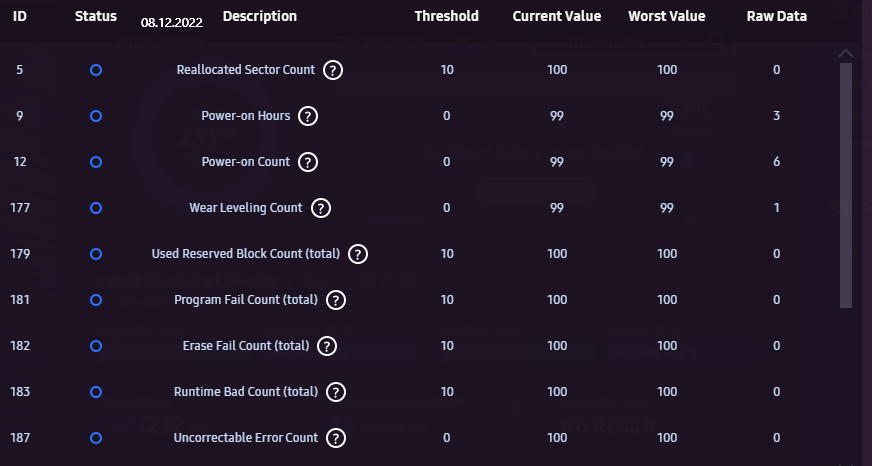Click the Description column header
872x466 pixels.
[x=260, y=16]
